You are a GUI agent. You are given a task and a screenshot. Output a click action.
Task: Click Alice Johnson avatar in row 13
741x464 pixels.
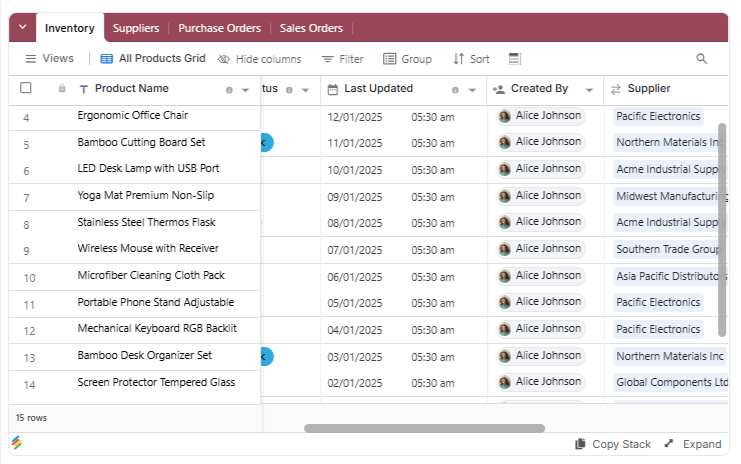point(505,355)
